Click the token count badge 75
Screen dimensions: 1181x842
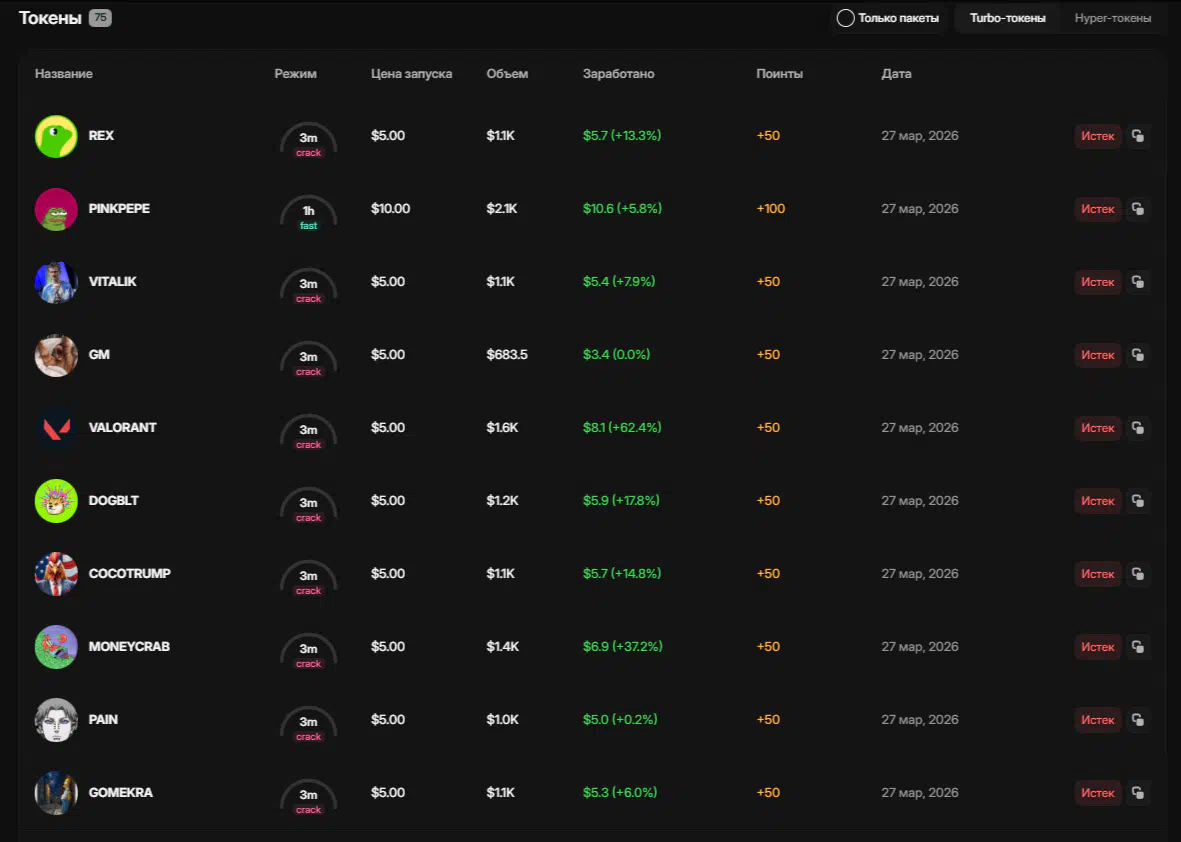[100, 18]
